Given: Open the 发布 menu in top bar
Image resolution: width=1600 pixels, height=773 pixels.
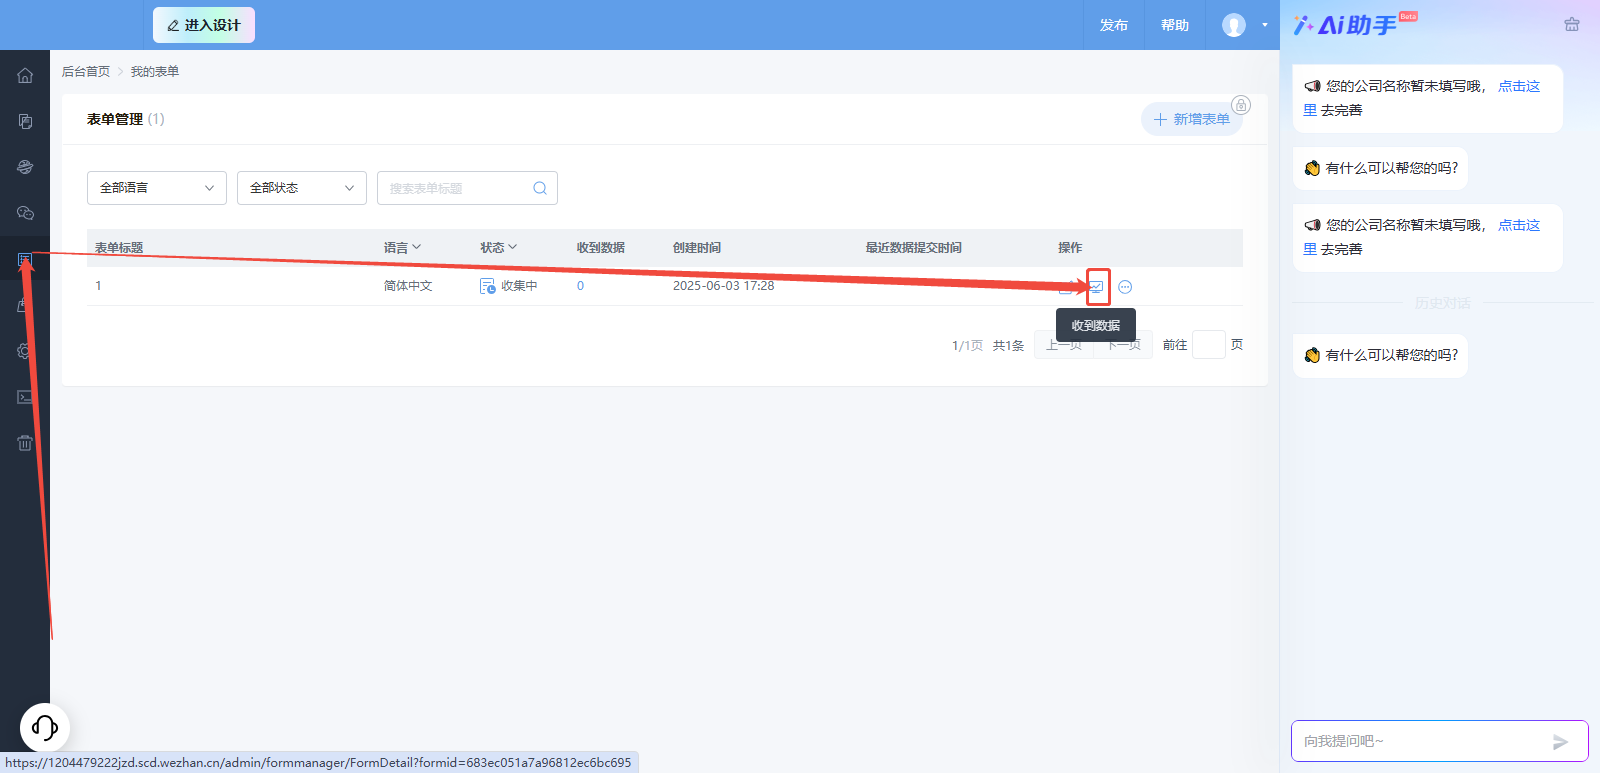Looking at the screenshot, I should pos(1114,25).
